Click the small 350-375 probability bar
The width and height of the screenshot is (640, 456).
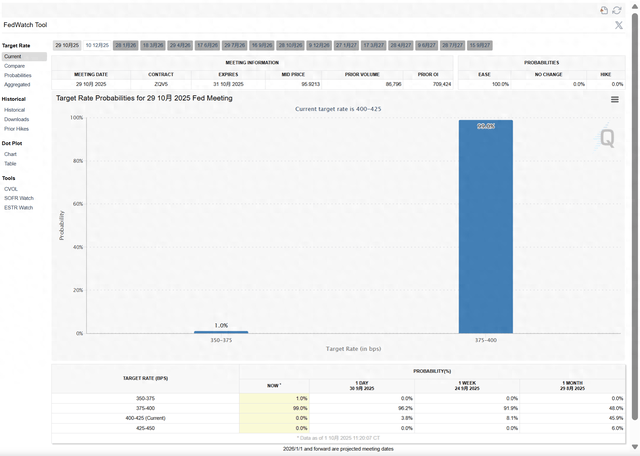tap(221, 331)
